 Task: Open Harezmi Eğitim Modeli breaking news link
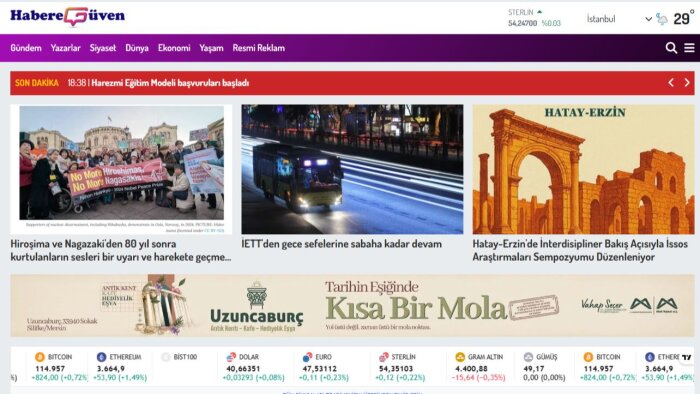point(170,83)
